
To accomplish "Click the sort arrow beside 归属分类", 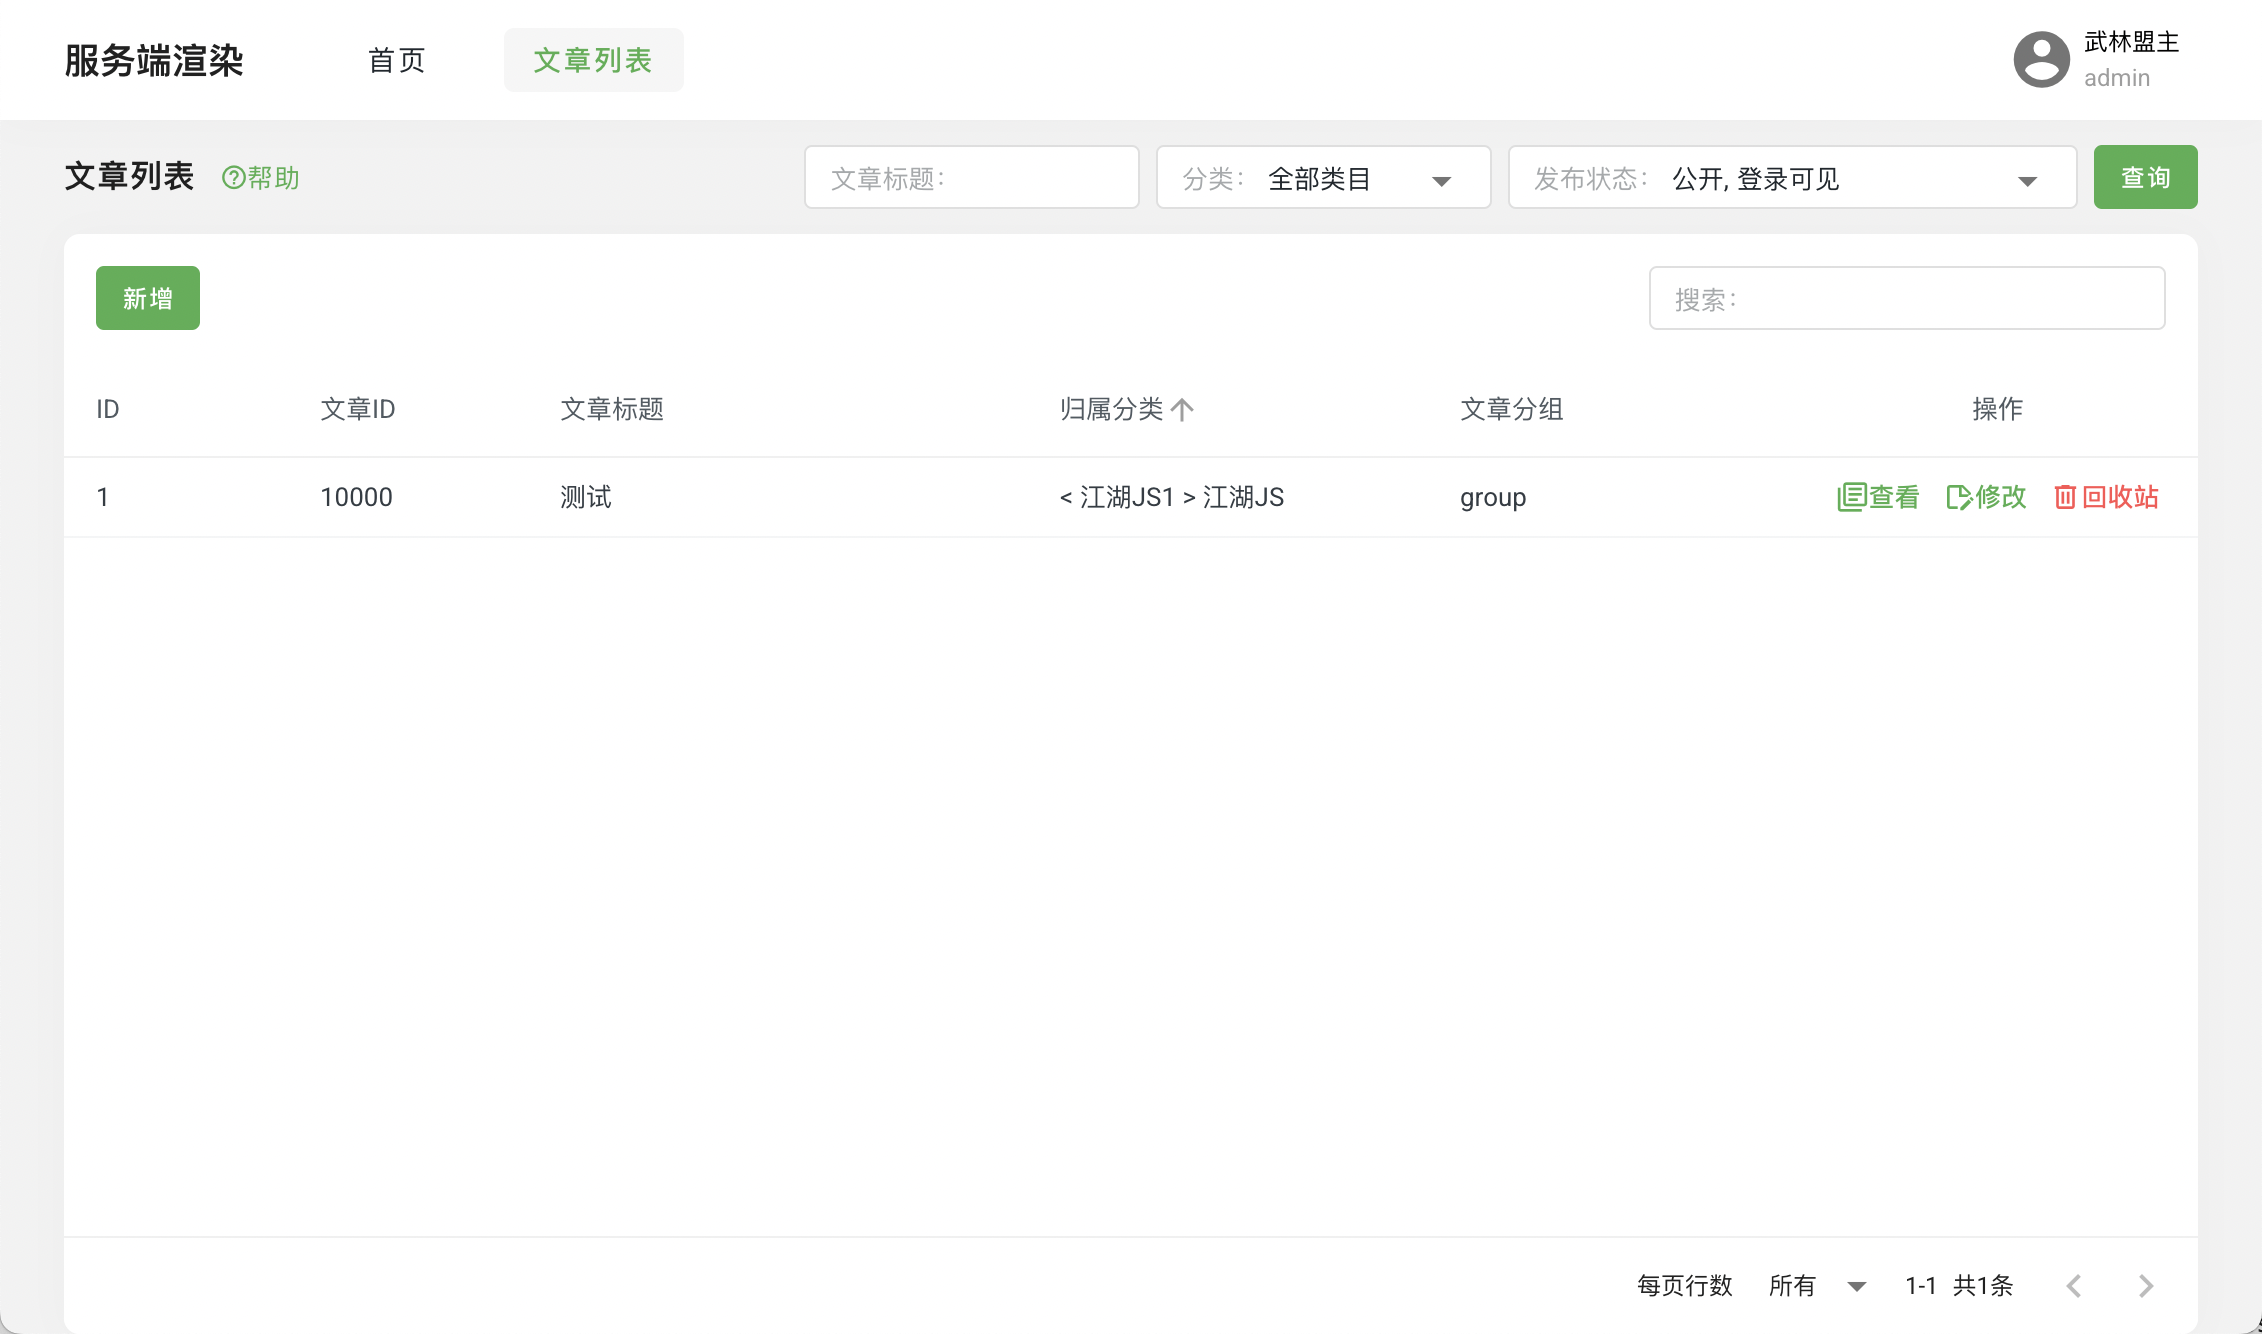I will [1182, 409].
